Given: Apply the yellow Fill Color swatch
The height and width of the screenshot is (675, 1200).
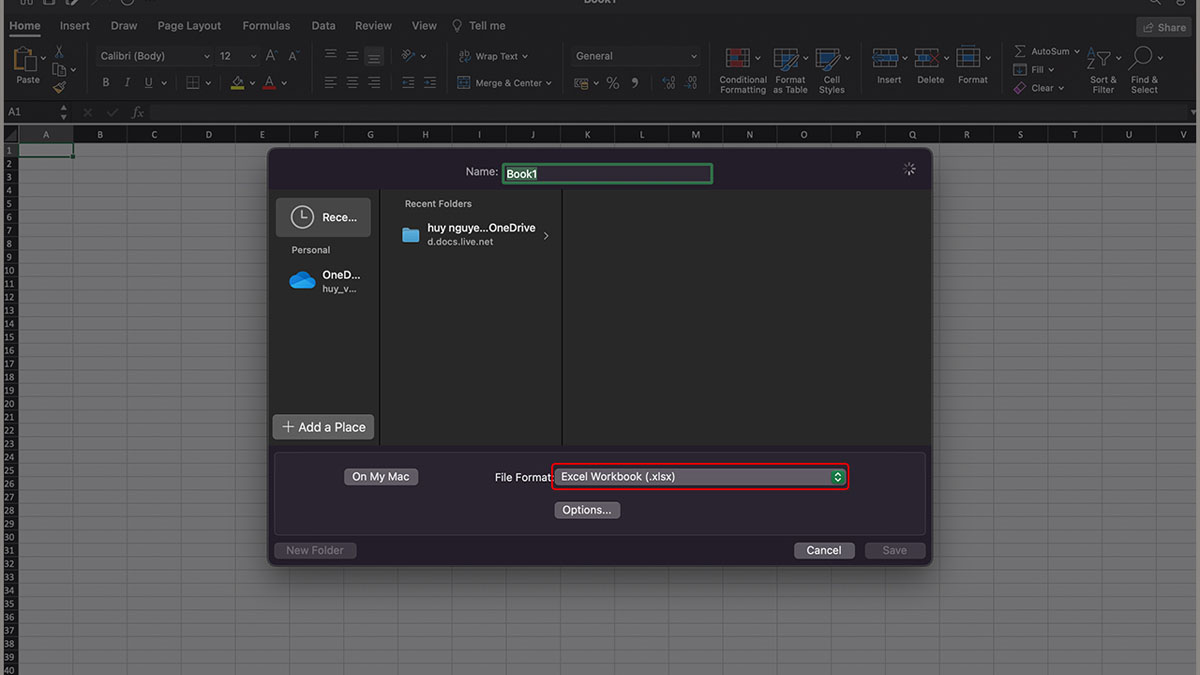Looking at the screenshot, I should (237, 83).
